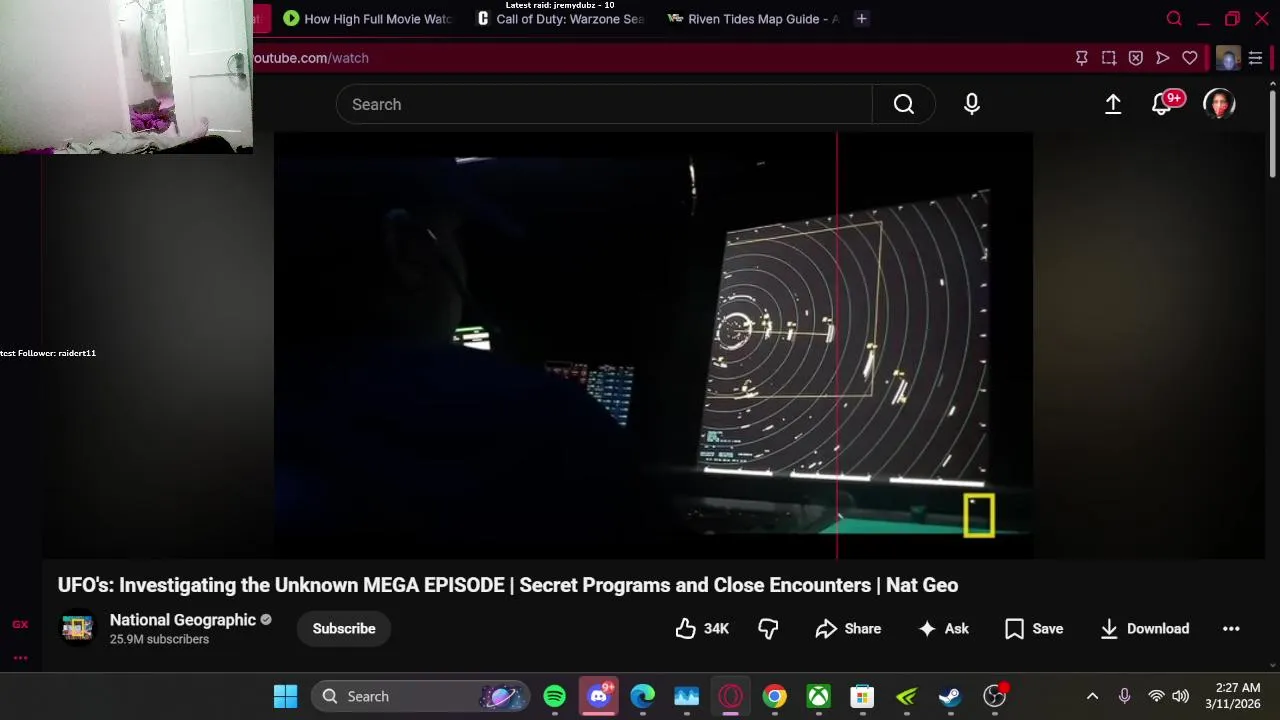Open NVIDIA app from the taskbar
The width and height of the screenshot is (1280, 720).
pos(906,696)
